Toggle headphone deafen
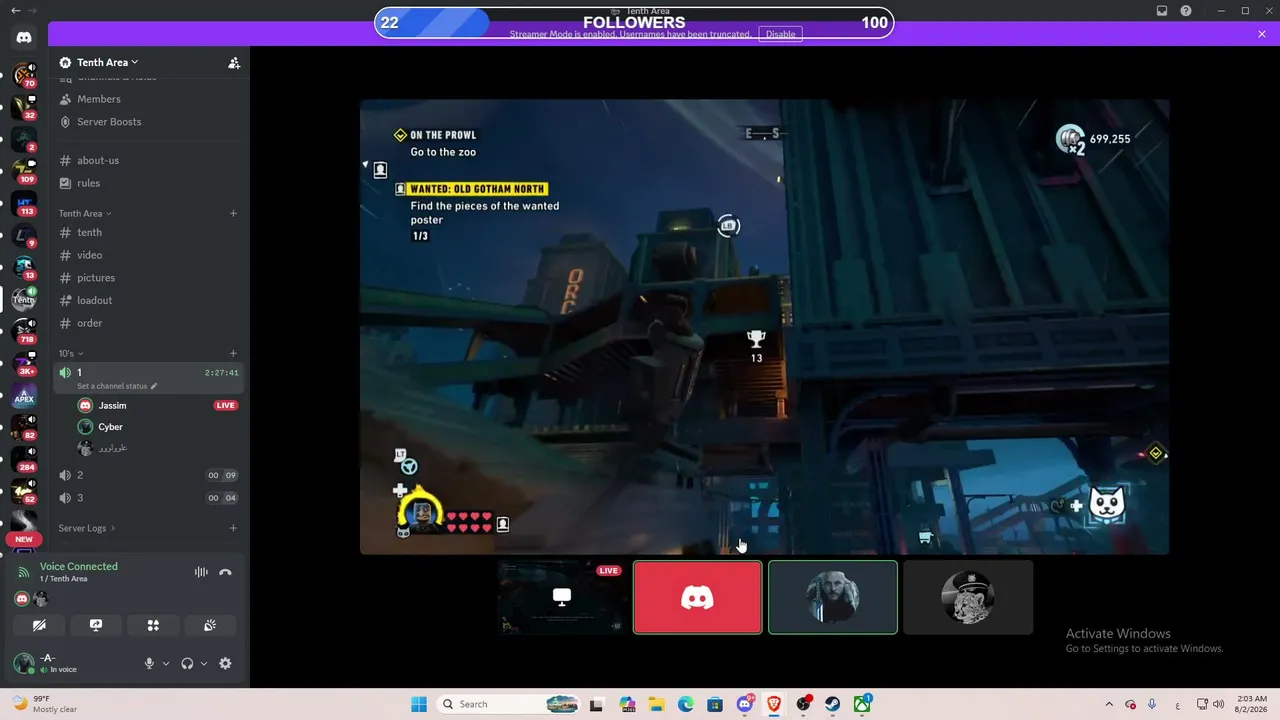The image size is (1280, 720). coord(187,663)
